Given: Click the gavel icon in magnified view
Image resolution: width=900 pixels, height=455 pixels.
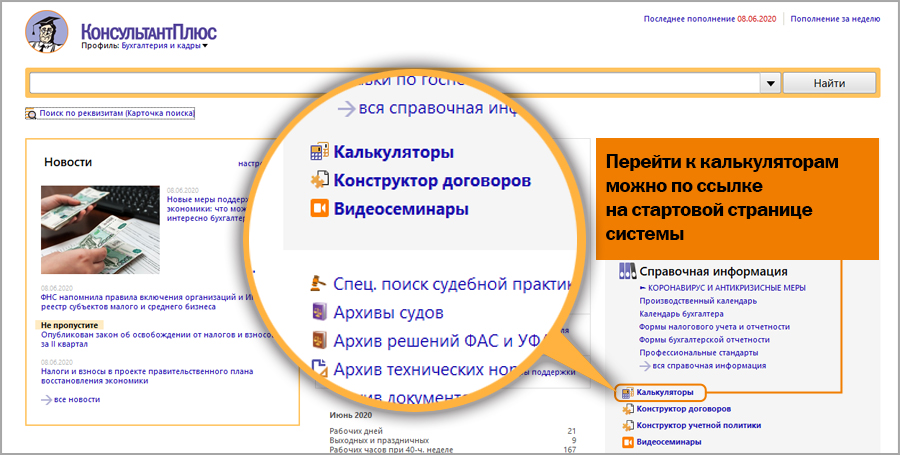Looking at the screenshot, I should tap(318, 282).
